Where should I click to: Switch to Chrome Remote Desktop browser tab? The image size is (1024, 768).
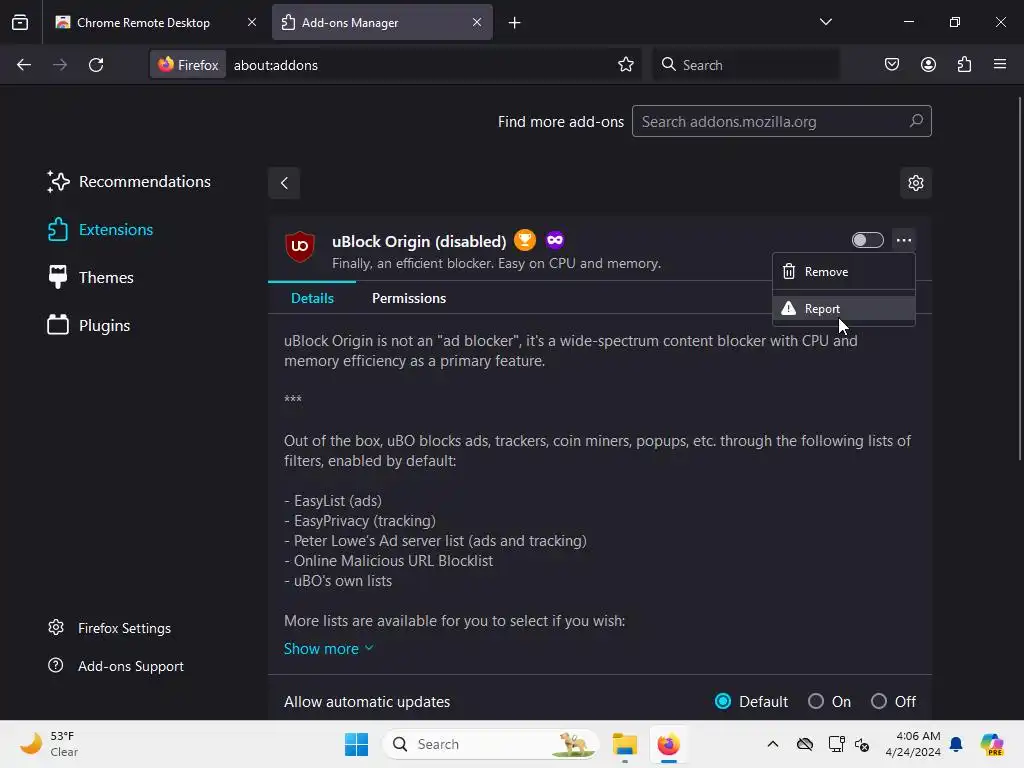click(x=155, y=22)
